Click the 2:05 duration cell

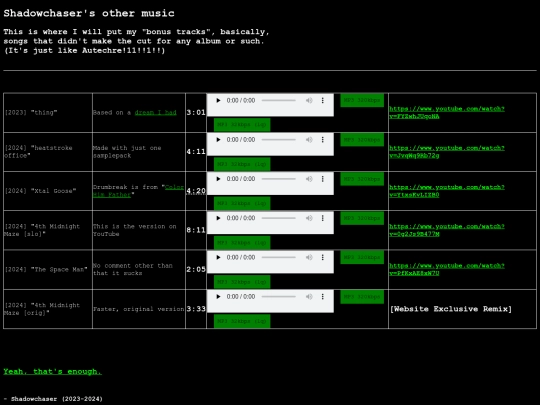pyautogui.click(x=196, y=270)
